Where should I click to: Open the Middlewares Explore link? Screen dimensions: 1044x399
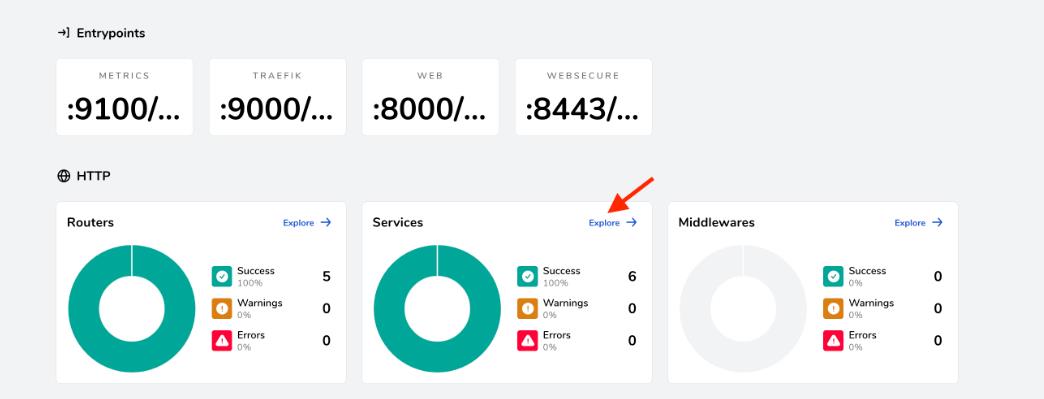918,222
